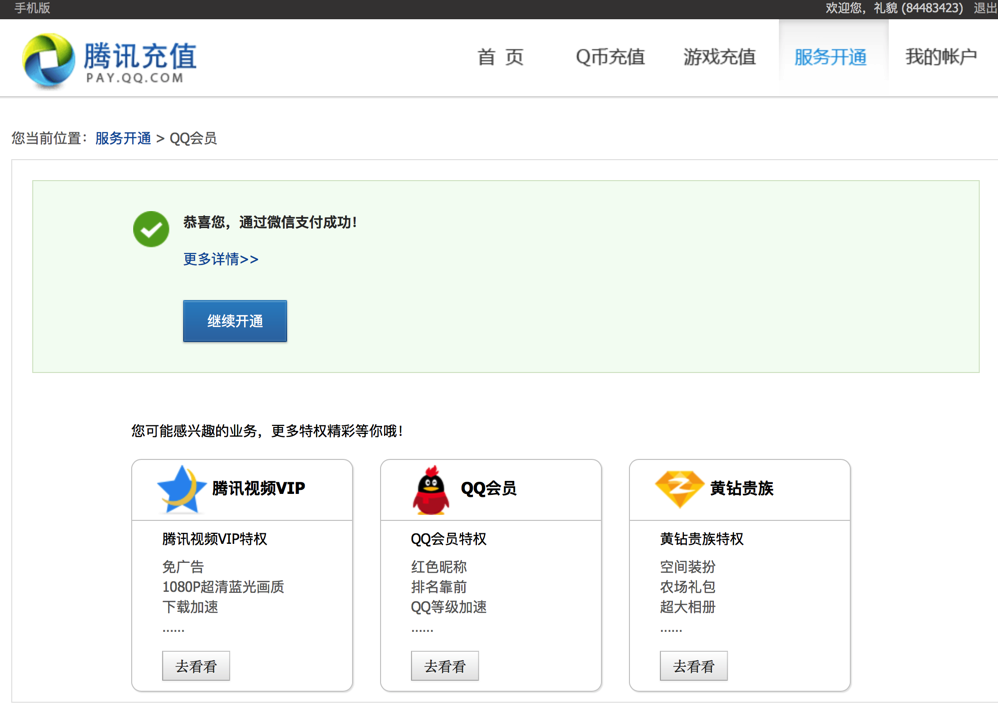Open the 我的帐户 tab
The image size is (998, 705).
pyautogui.click(x=941, y=57)
